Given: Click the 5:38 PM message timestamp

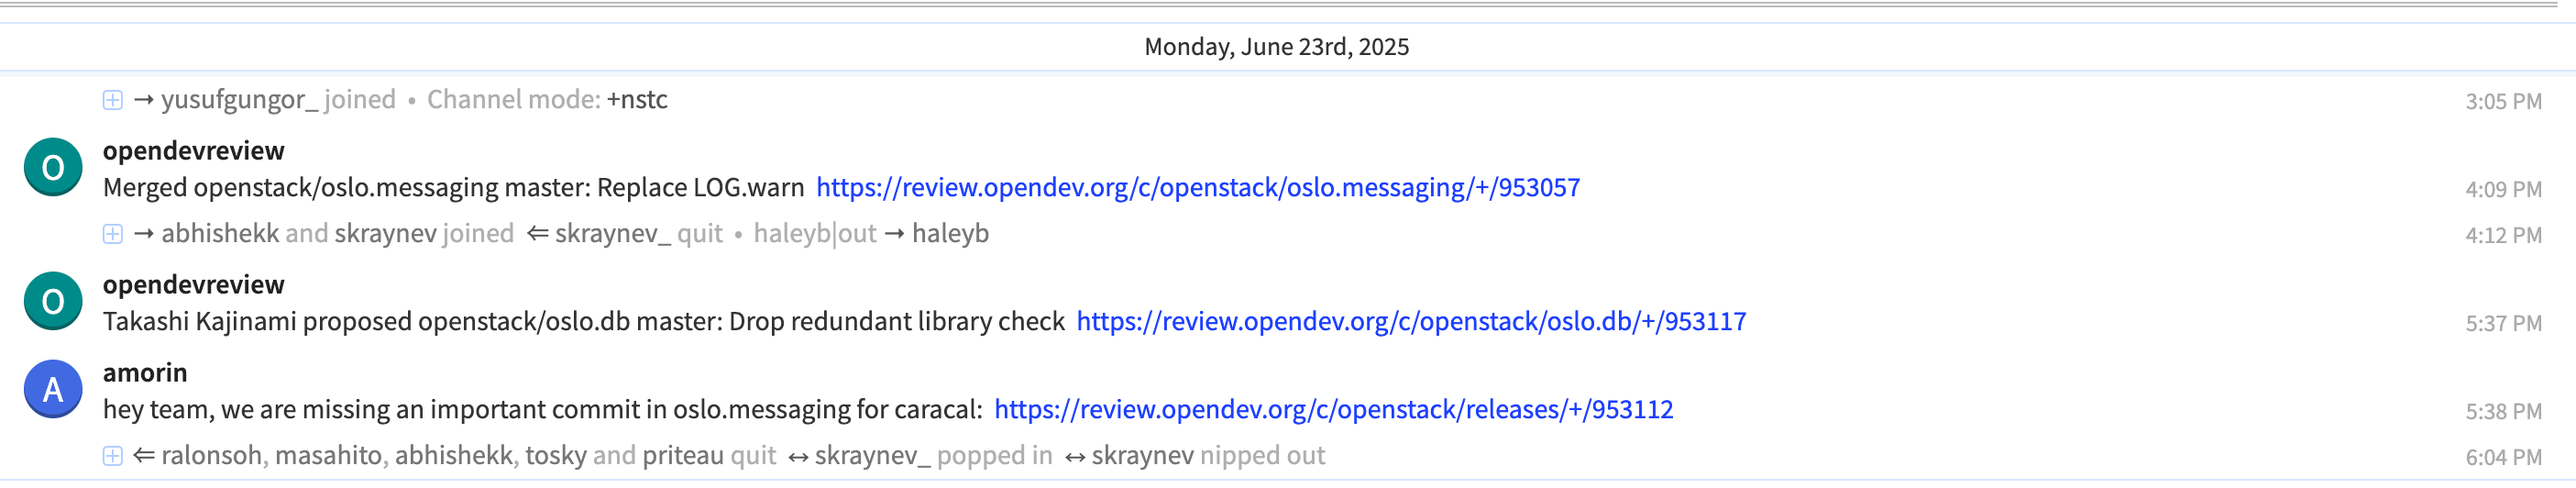Looking at the screenshot, I should click(2503, 412).
